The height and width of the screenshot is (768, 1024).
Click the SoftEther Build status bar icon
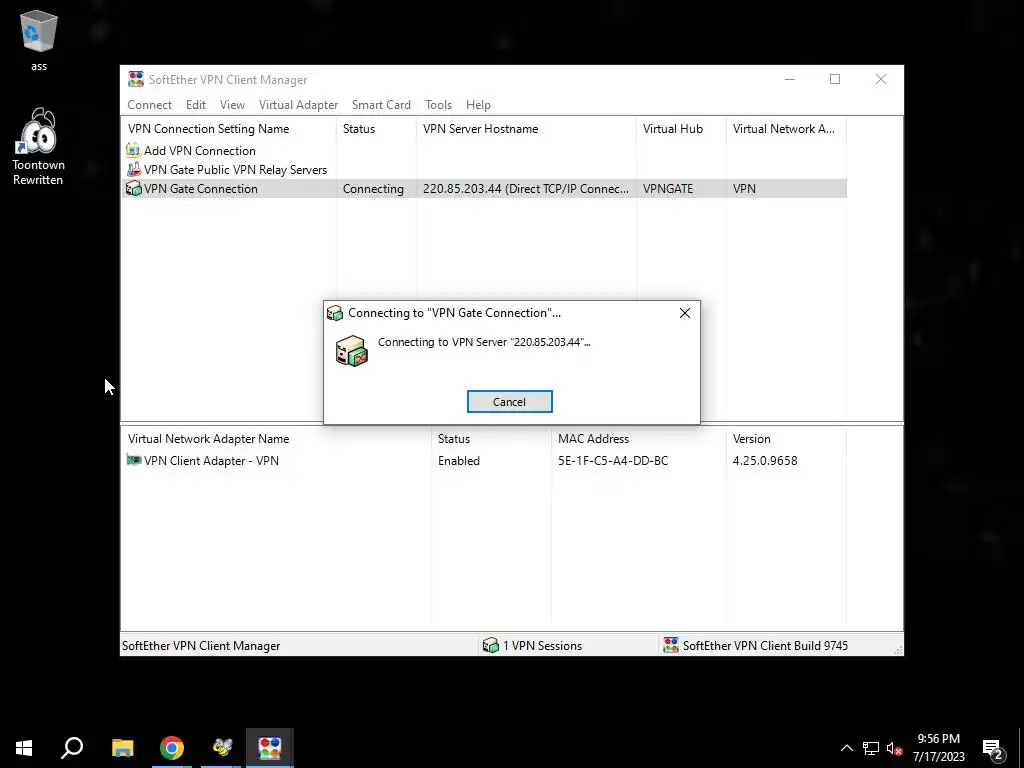[671, 645]
